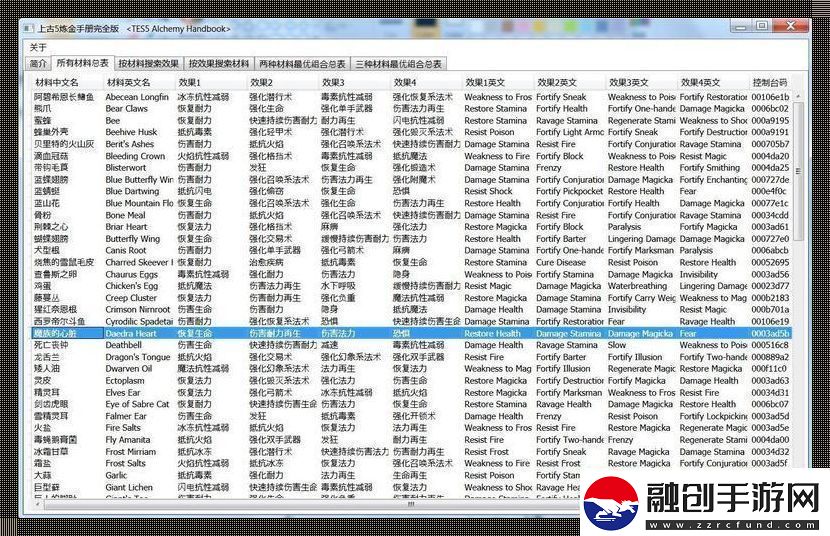This screenshot has width=830, height=536.
Task: Click the 效果1 column header
Action: (x=211, y=83)
